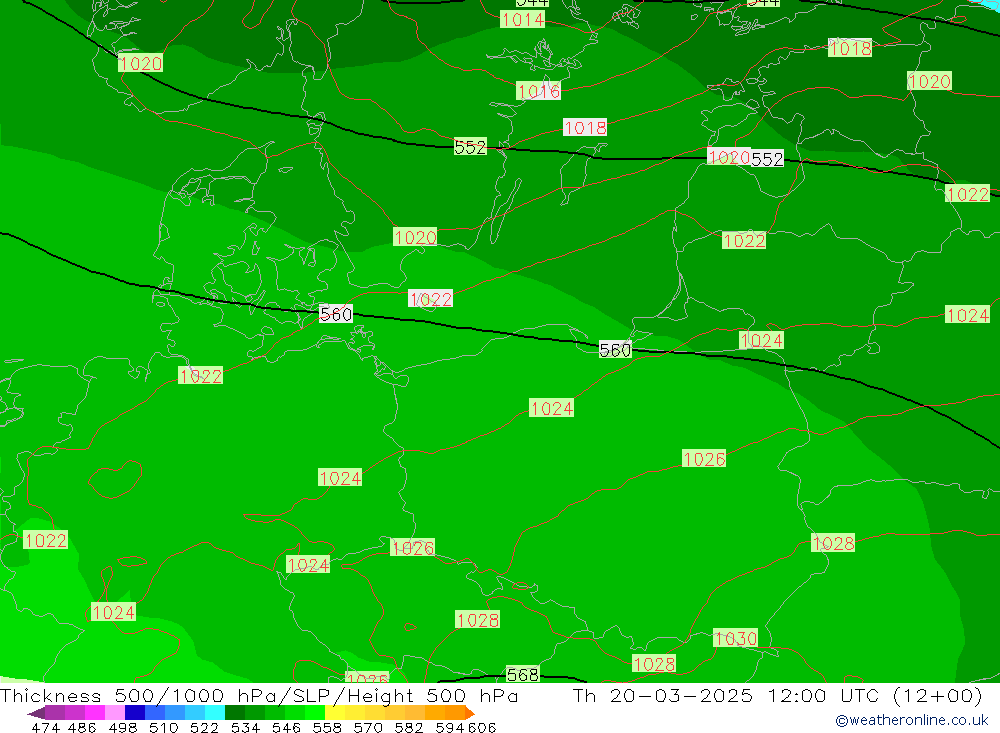Select the 1026 label right of 1024 cluster
The image size is (1000, 733).
click(x=412, y=548)
